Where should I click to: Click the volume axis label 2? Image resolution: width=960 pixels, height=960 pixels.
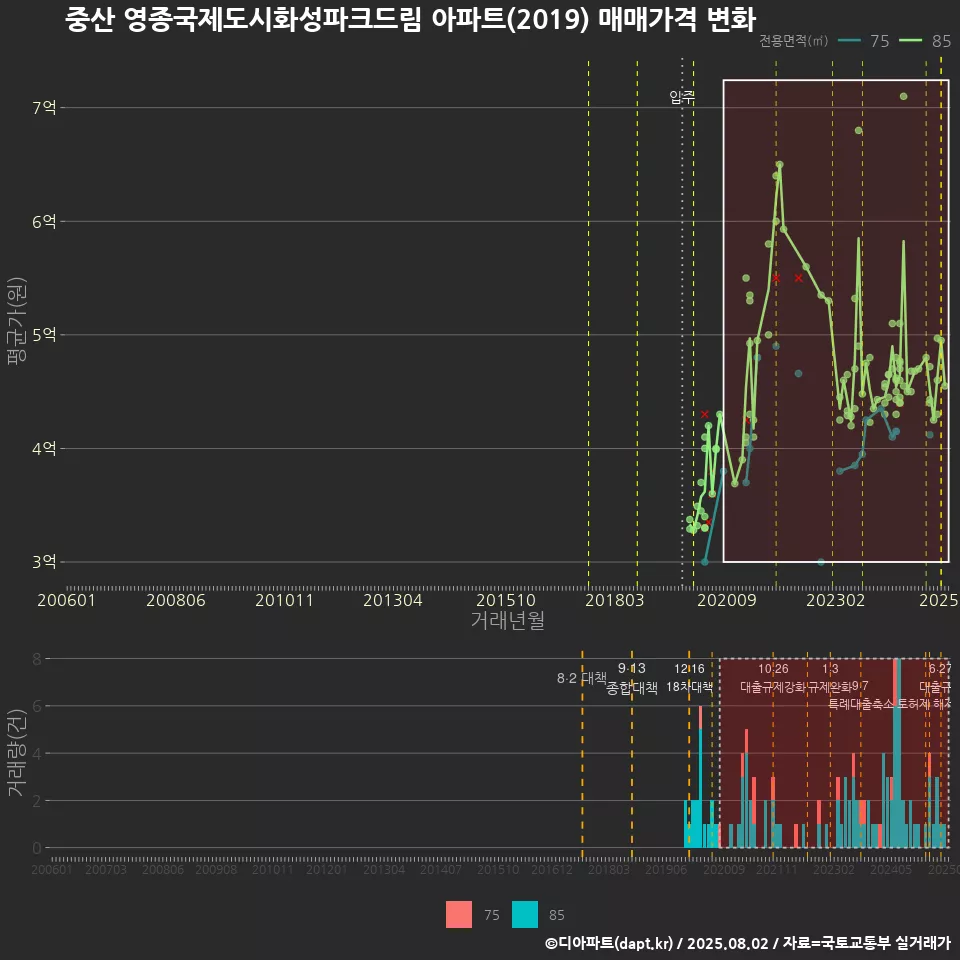[37, 801]
